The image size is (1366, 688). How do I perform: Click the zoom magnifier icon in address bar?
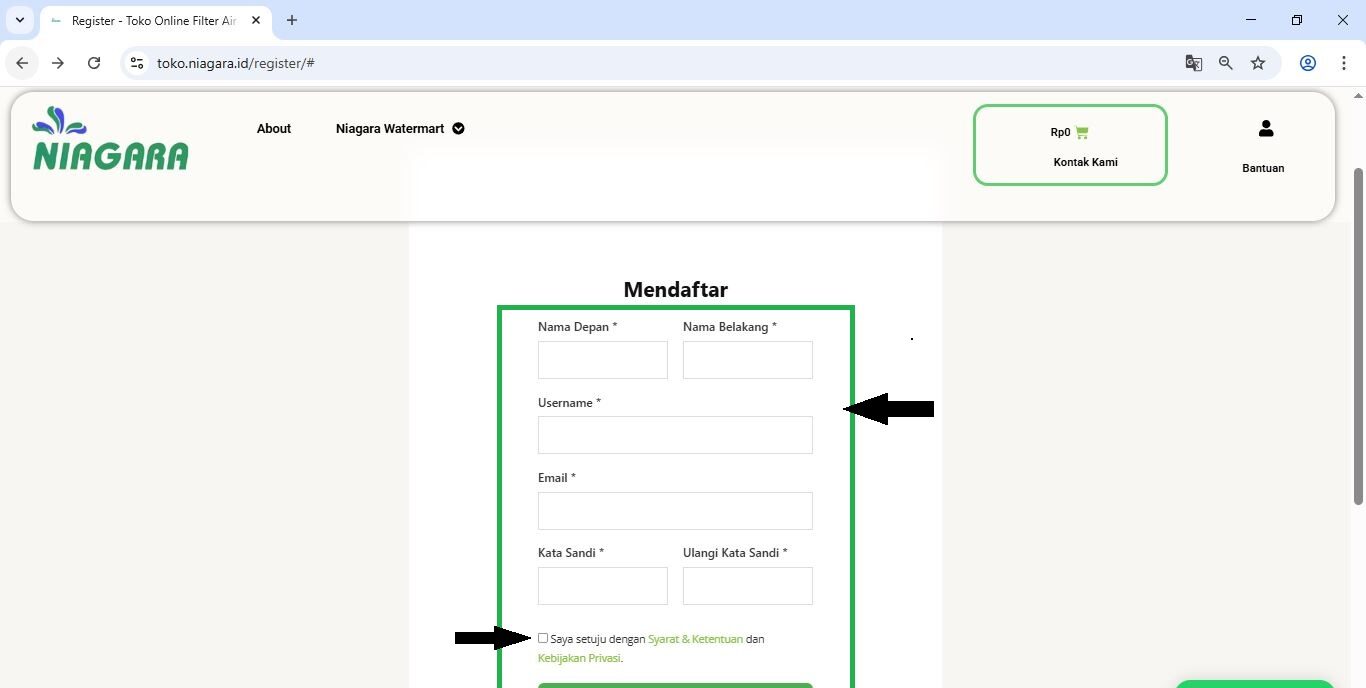pyautogui.click(x=1225, y=63)
